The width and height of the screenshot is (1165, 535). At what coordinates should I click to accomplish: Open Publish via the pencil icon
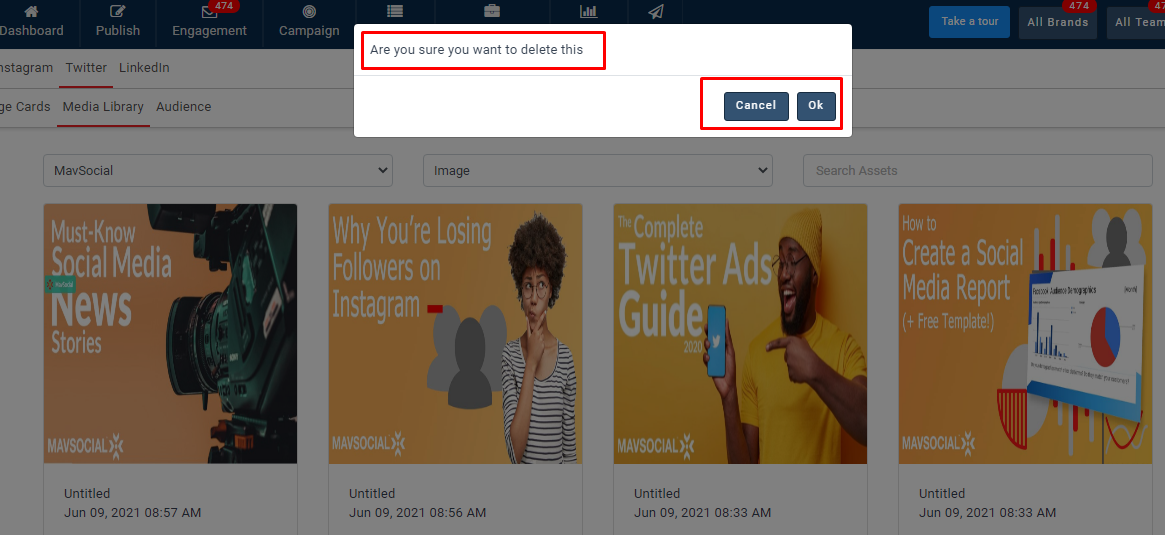click(118, 12)
